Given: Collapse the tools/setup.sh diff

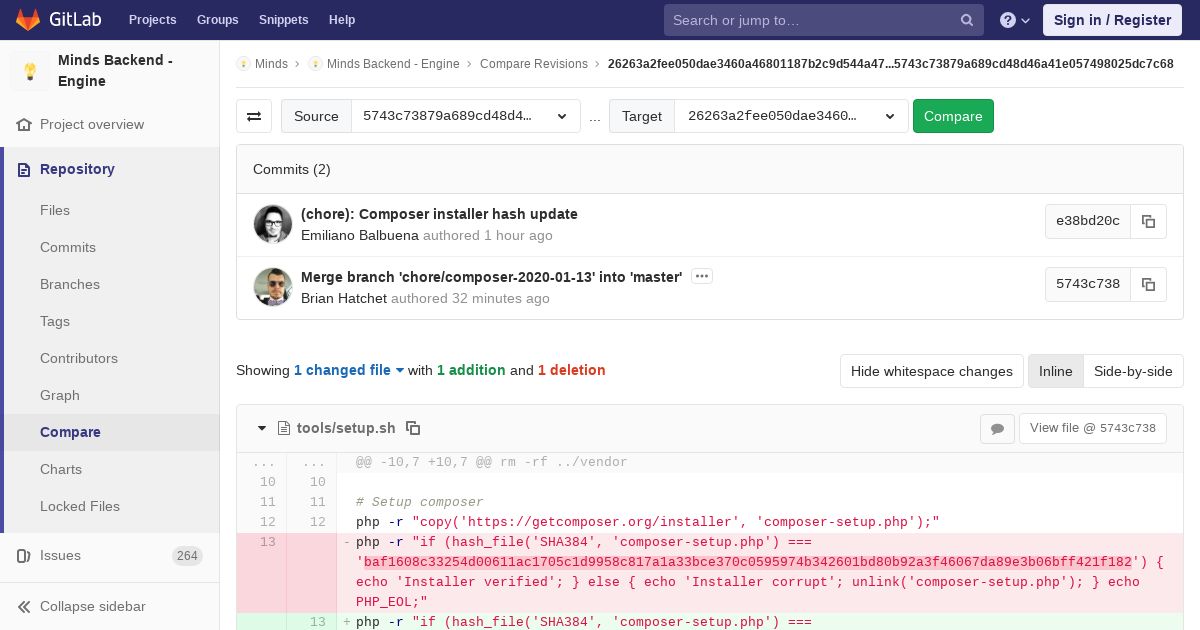Looking at the screenshot, I should (x=262, y=428).
